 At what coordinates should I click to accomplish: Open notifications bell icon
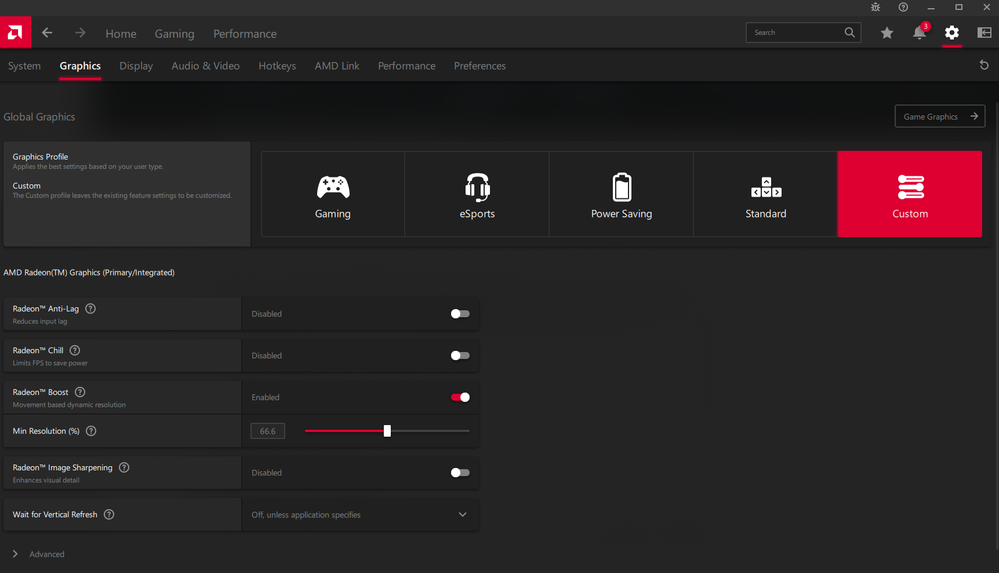point(919,33)
